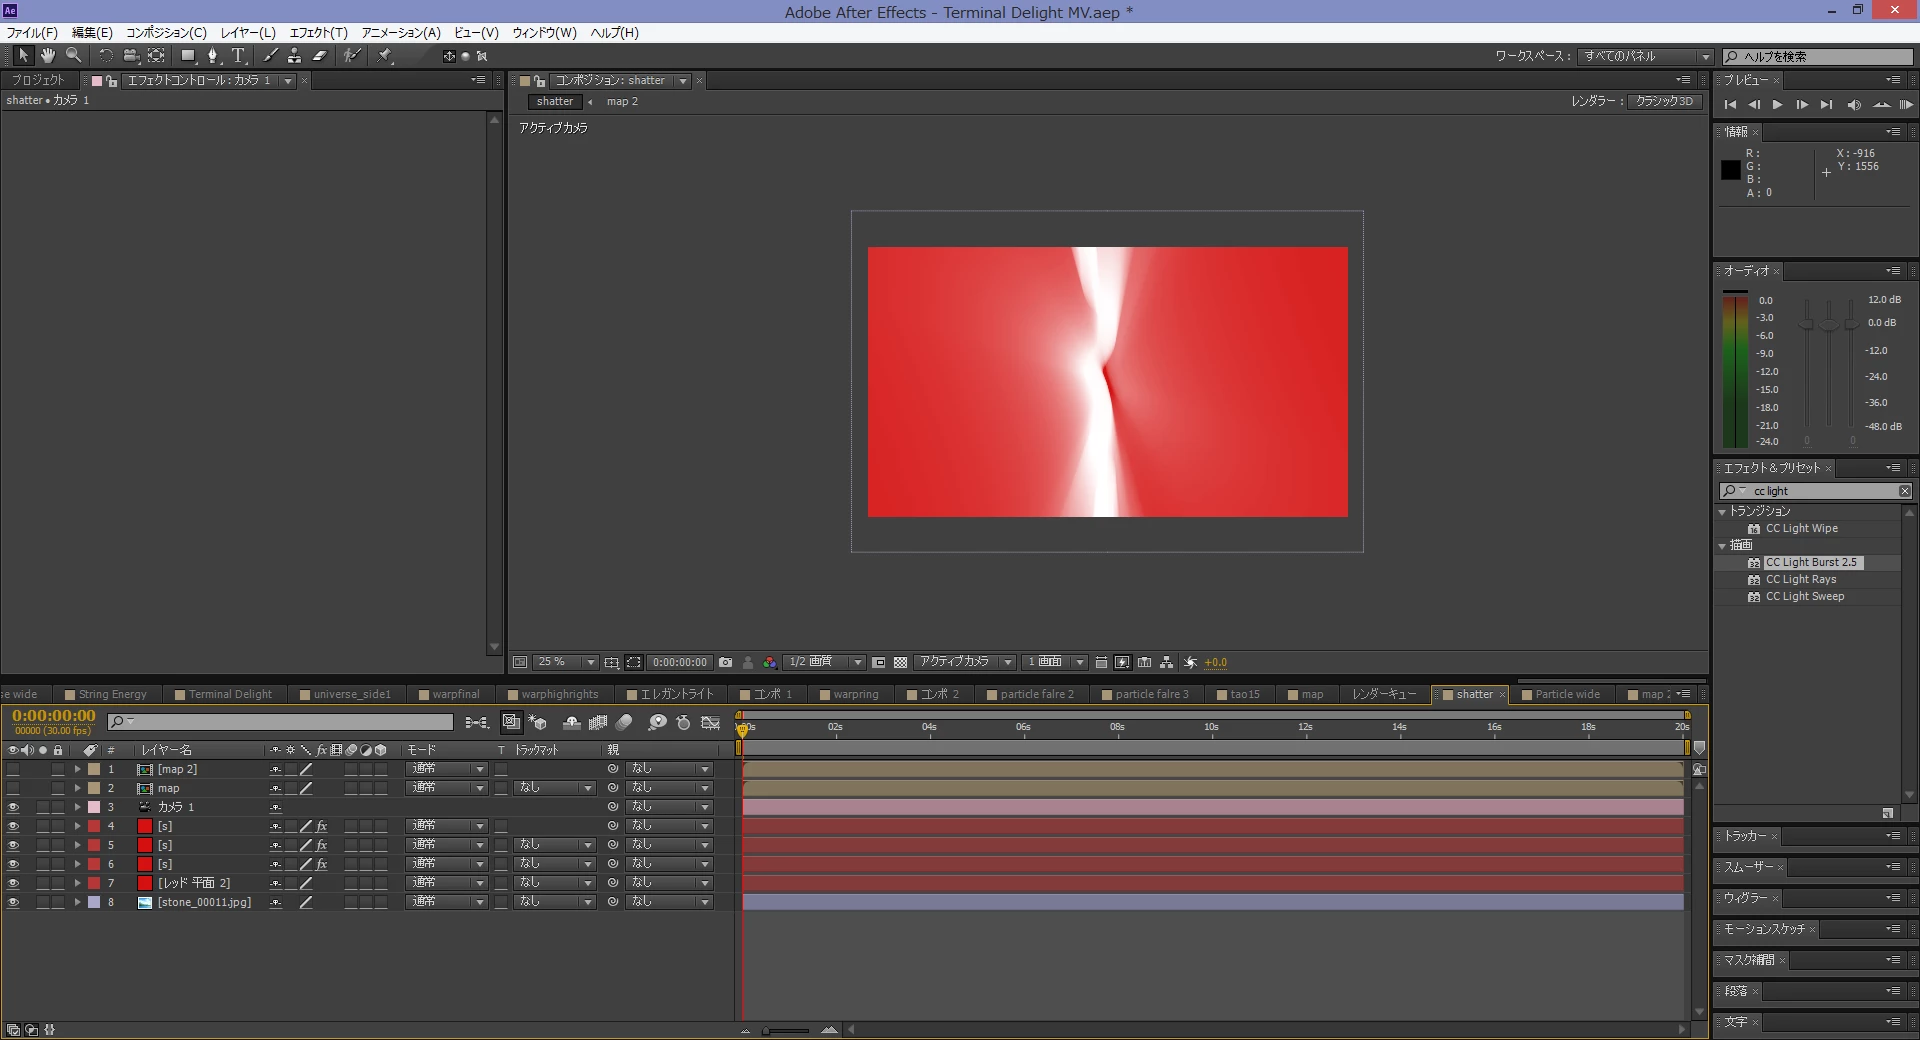
Task: Select the Hand tool in toolbar
Action: pyautogui.click(x=47, y=56)
